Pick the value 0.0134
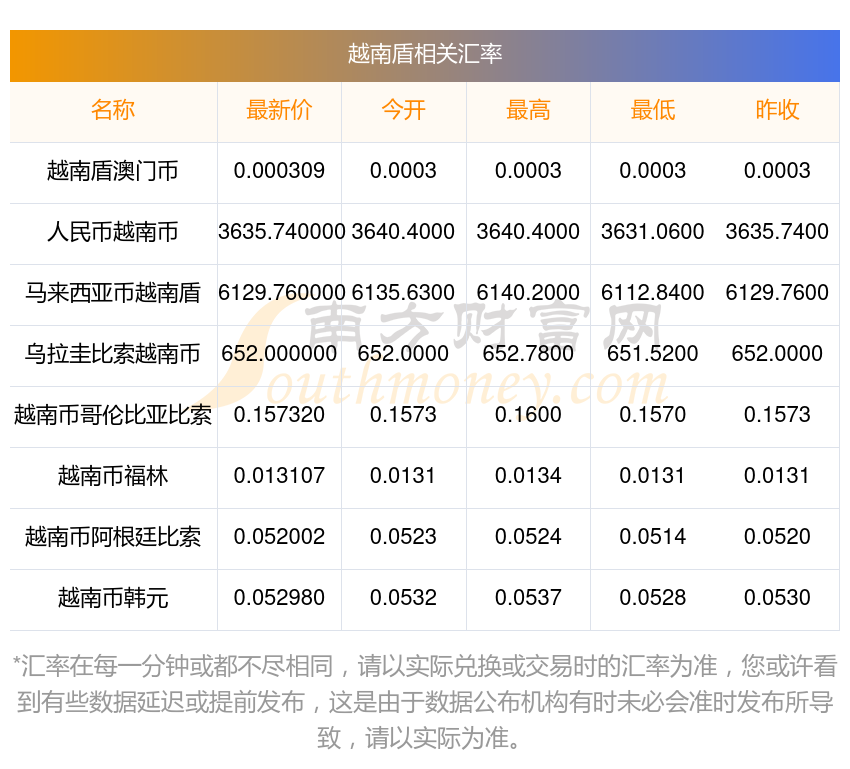 [528, 475]
